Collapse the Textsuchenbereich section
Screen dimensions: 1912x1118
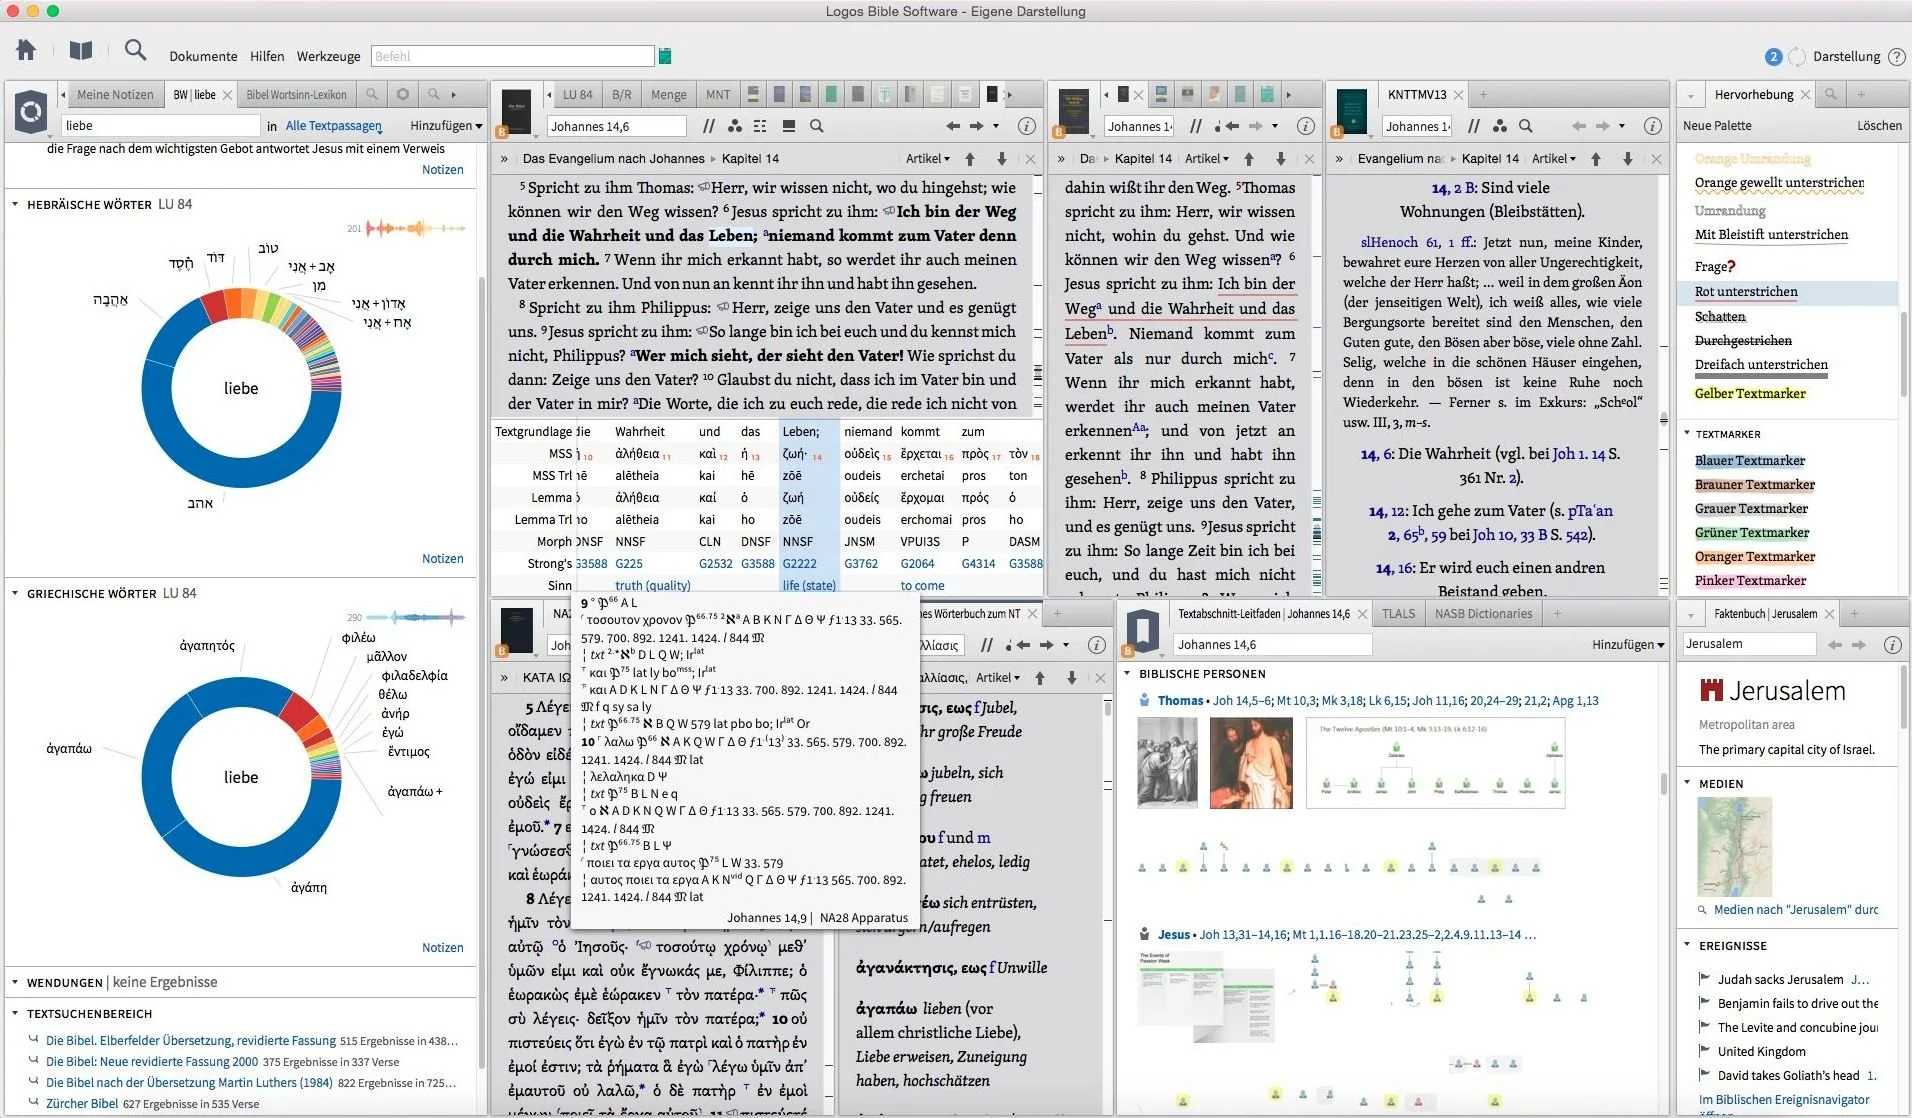click(15, 1013)
